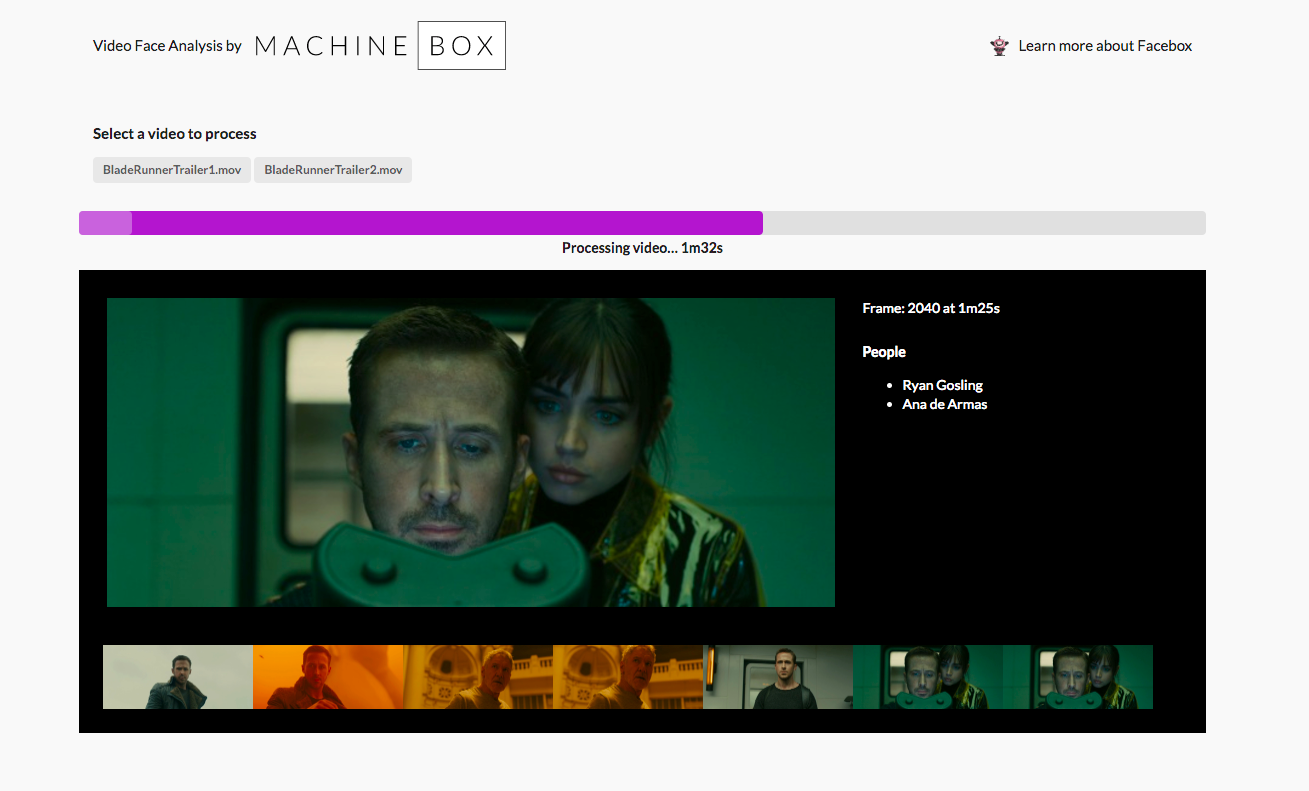Click the boxed BOX logo

[x=461, y=46]
